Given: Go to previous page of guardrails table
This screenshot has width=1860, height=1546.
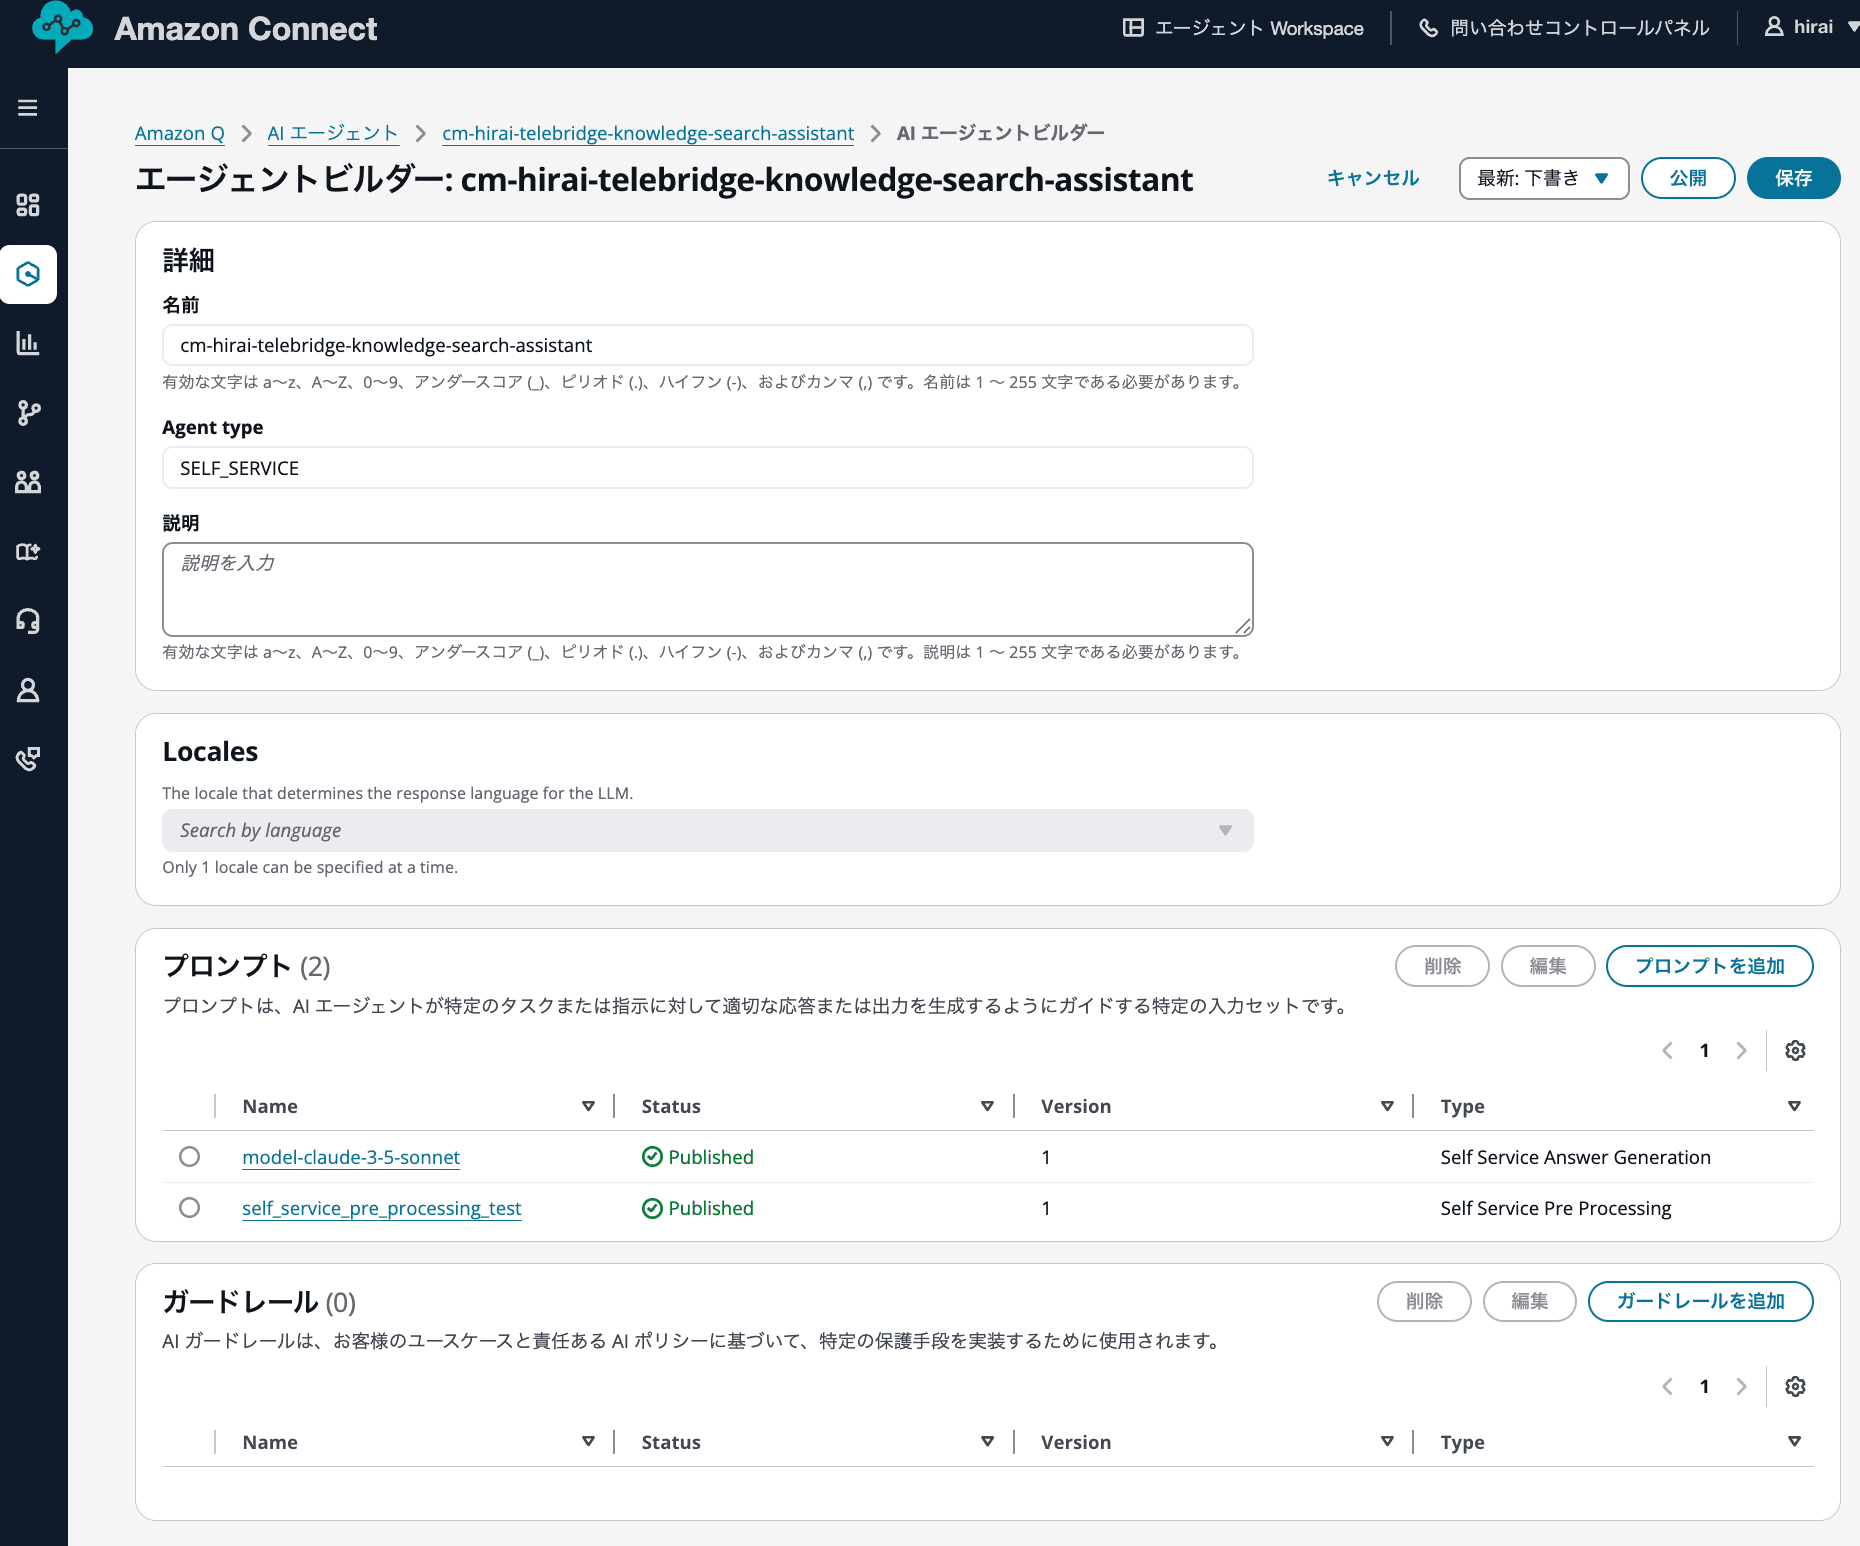Looking at the screenshot, I should click(1667, 1386).
